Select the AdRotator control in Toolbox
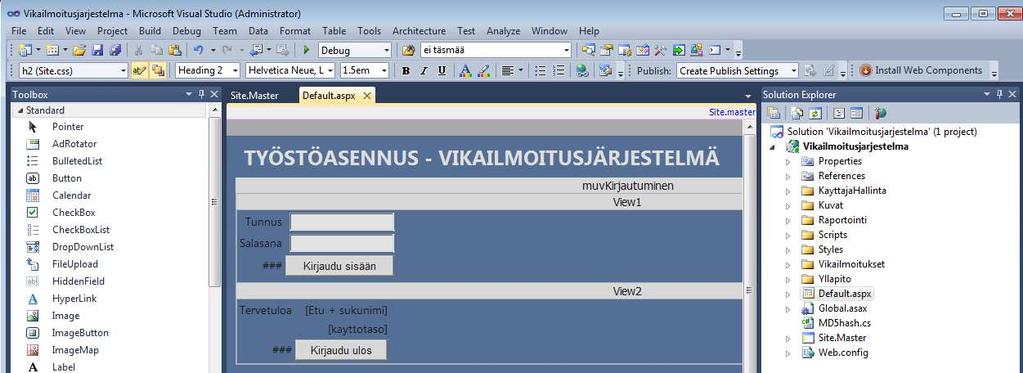This screenshot has height=373, width=1023. 74,143
